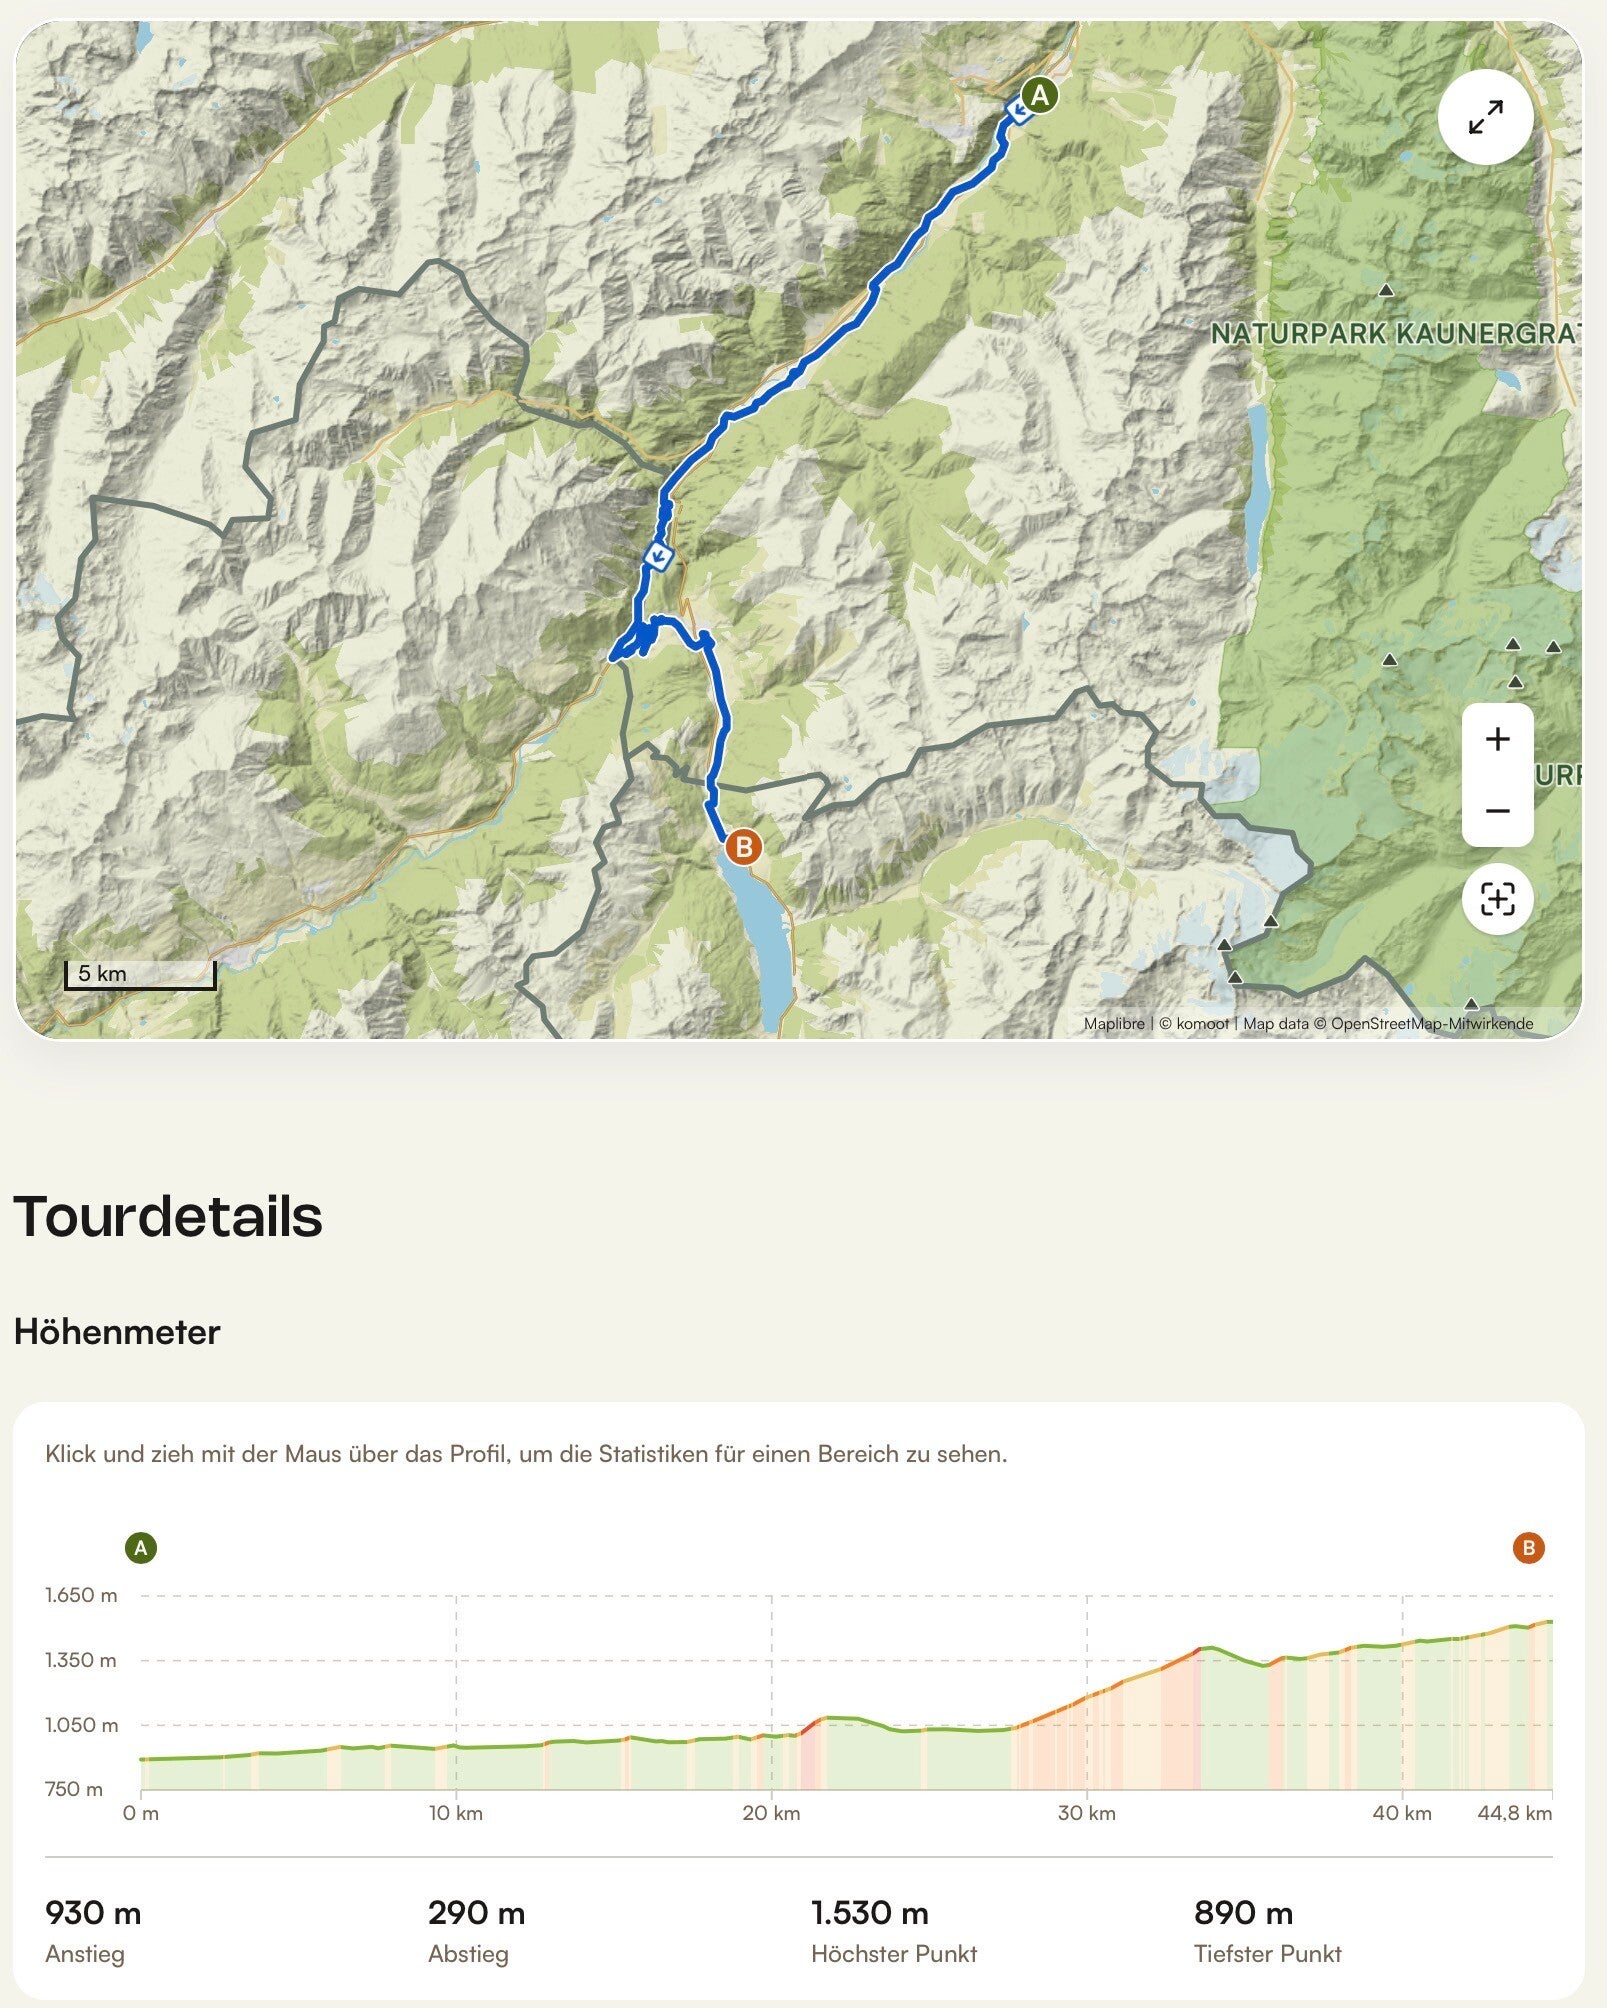This screenshot has height=2008, width=1607.
Task: Open the Maplibre attribution link
Action: [1114, 1024]
